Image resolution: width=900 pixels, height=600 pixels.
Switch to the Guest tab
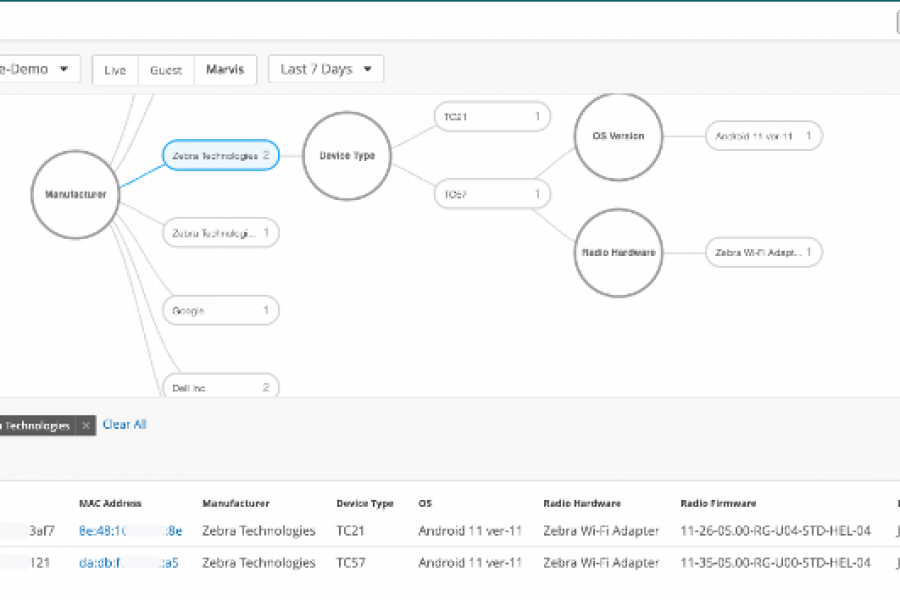(166, 70)
